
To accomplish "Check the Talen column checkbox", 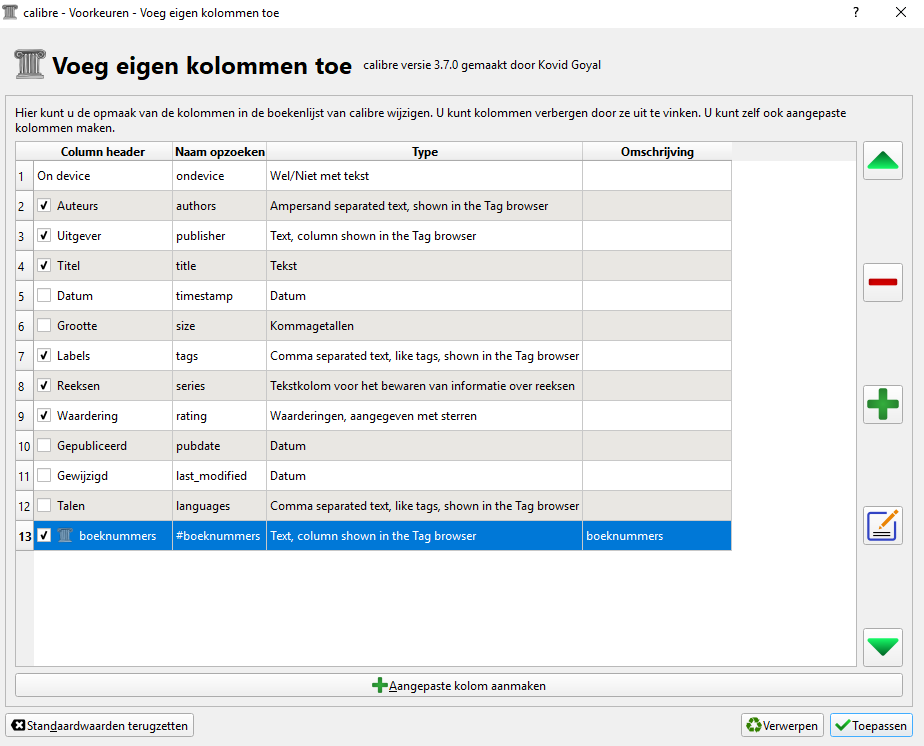I will (44, 506).
